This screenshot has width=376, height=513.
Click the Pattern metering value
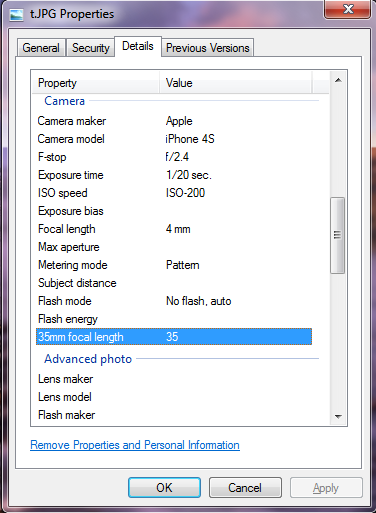click(x=183, y=265)
